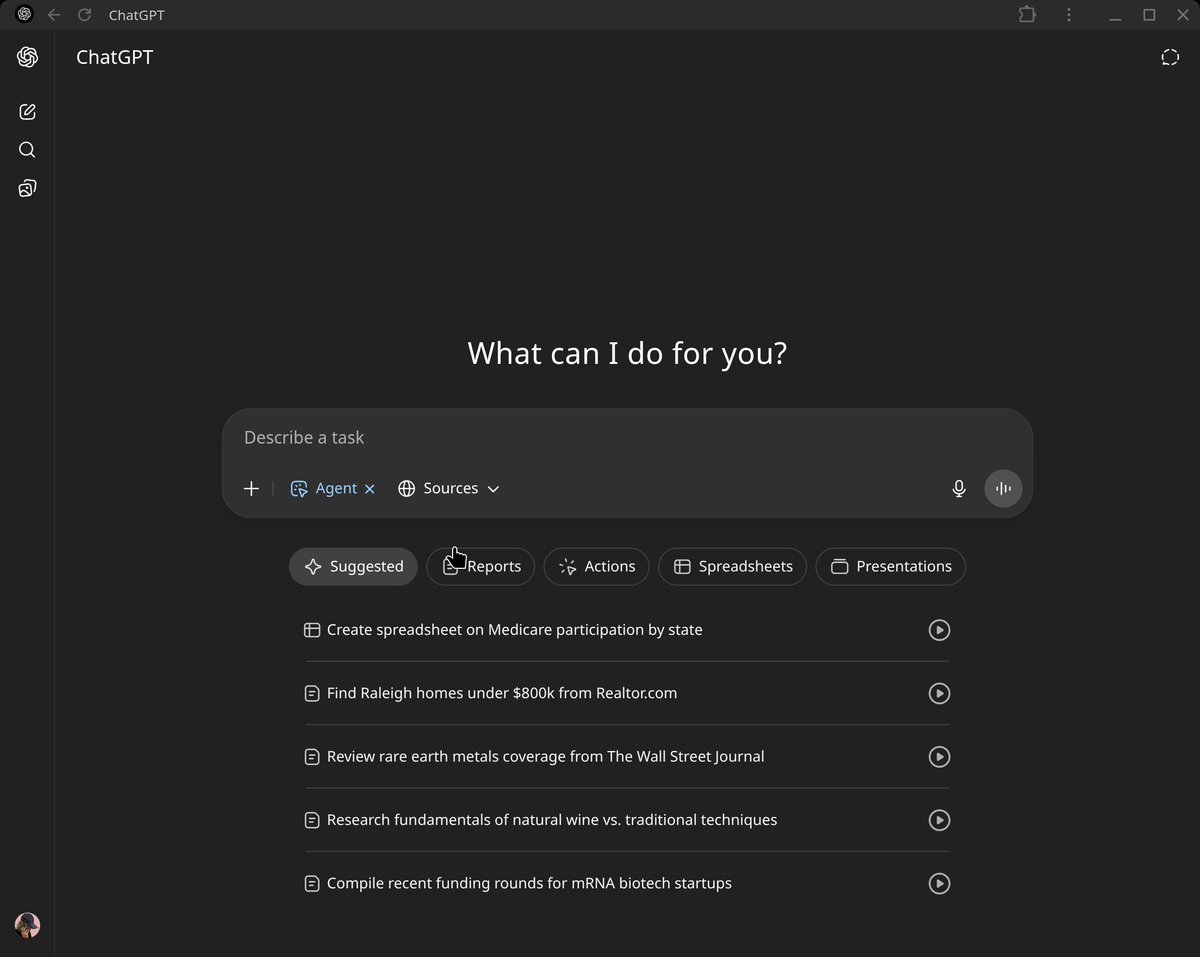Click the document icon beside Raleigh homes suggestion
Image resolution: width=1200 pixels, height=957 pixels.
point(312,693)
